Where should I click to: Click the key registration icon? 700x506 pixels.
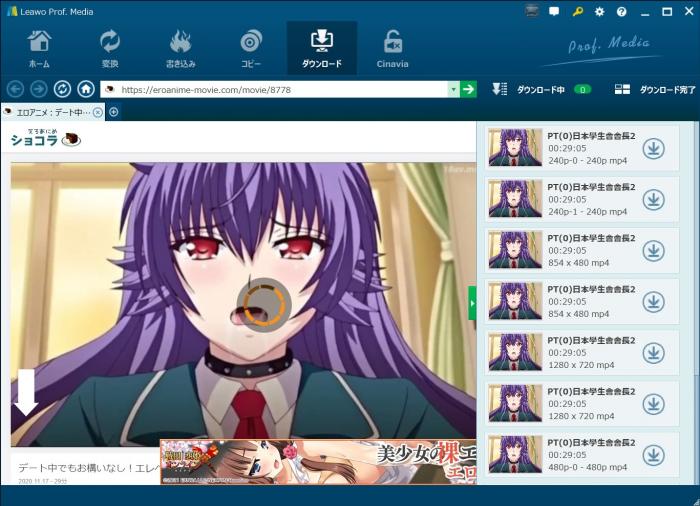pyautogui.click(x=577, y=12)
